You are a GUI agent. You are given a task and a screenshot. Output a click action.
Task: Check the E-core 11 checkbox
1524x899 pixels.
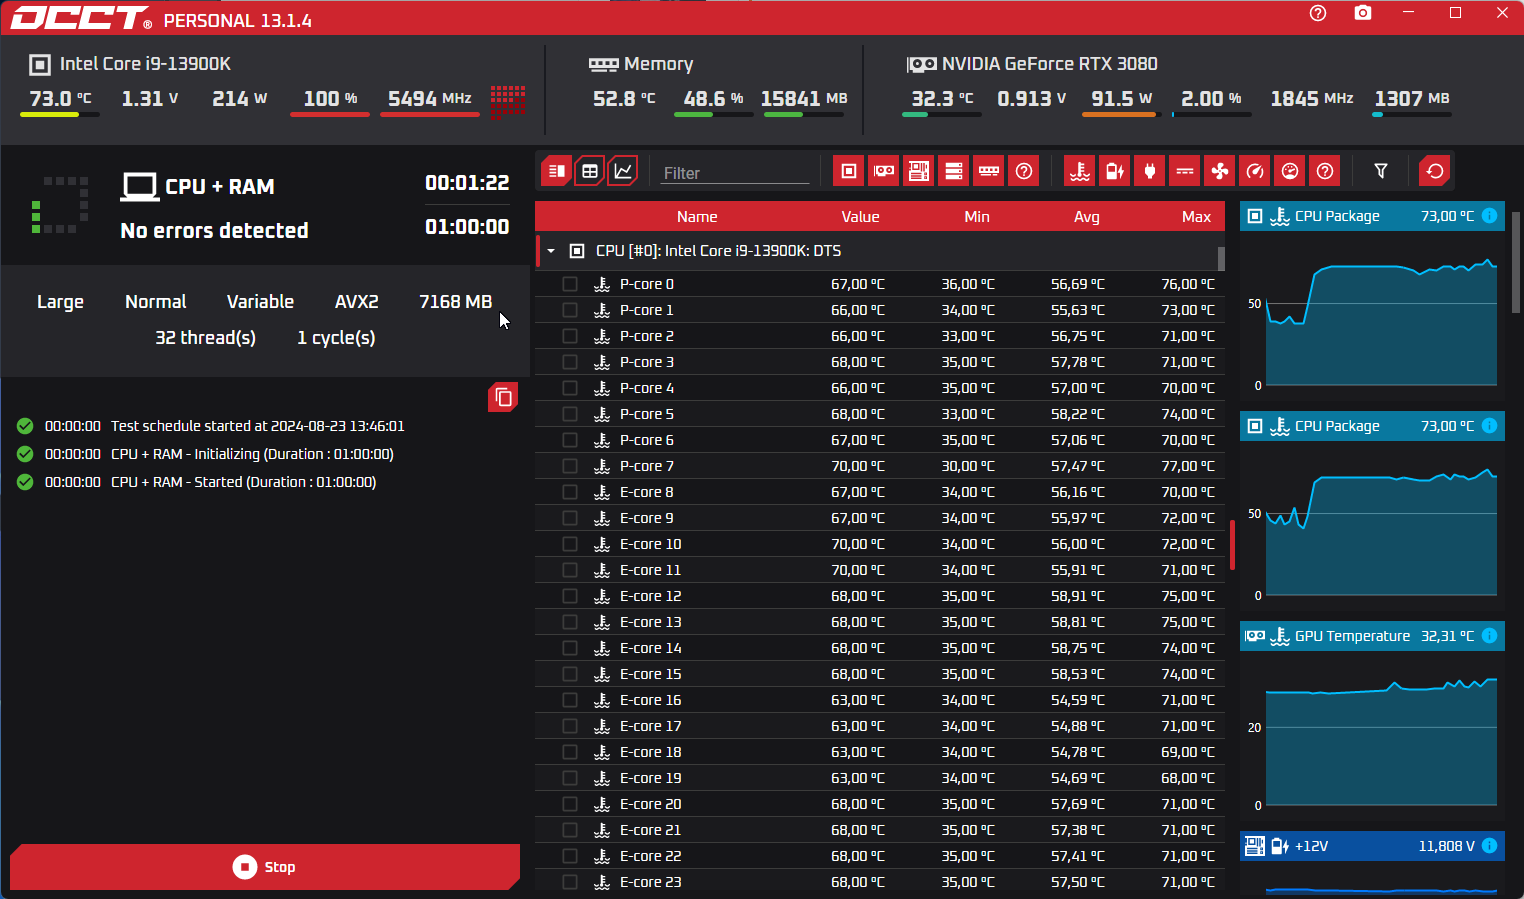(570, 570)
